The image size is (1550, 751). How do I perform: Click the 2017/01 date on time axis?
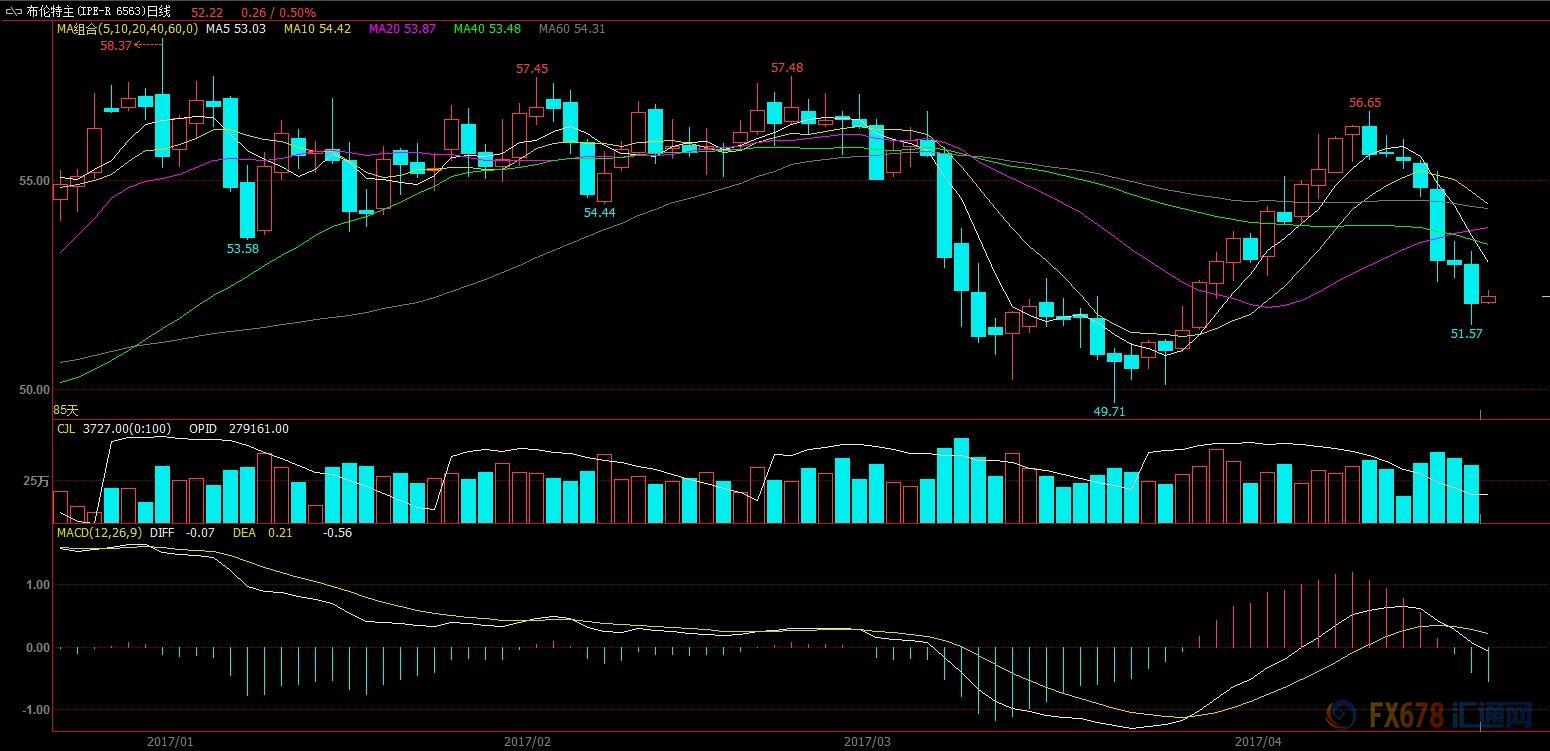pyautogui.click(x=170, y=741)
